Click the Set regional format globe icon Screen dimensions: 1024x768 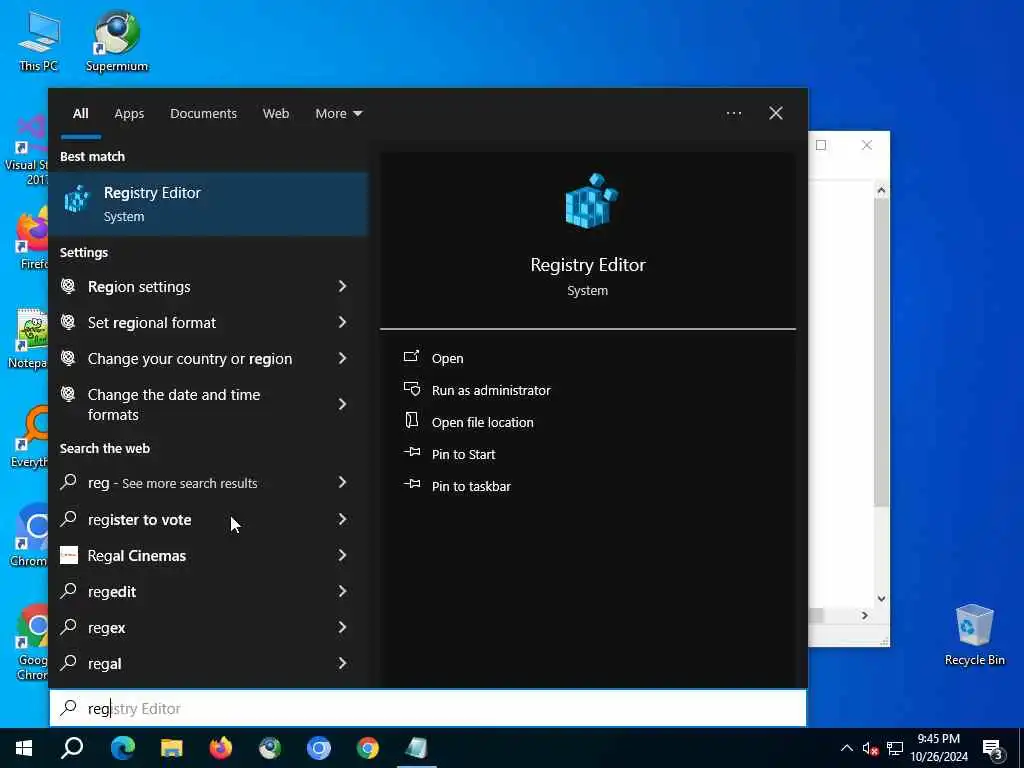click(x=68, y=322)
